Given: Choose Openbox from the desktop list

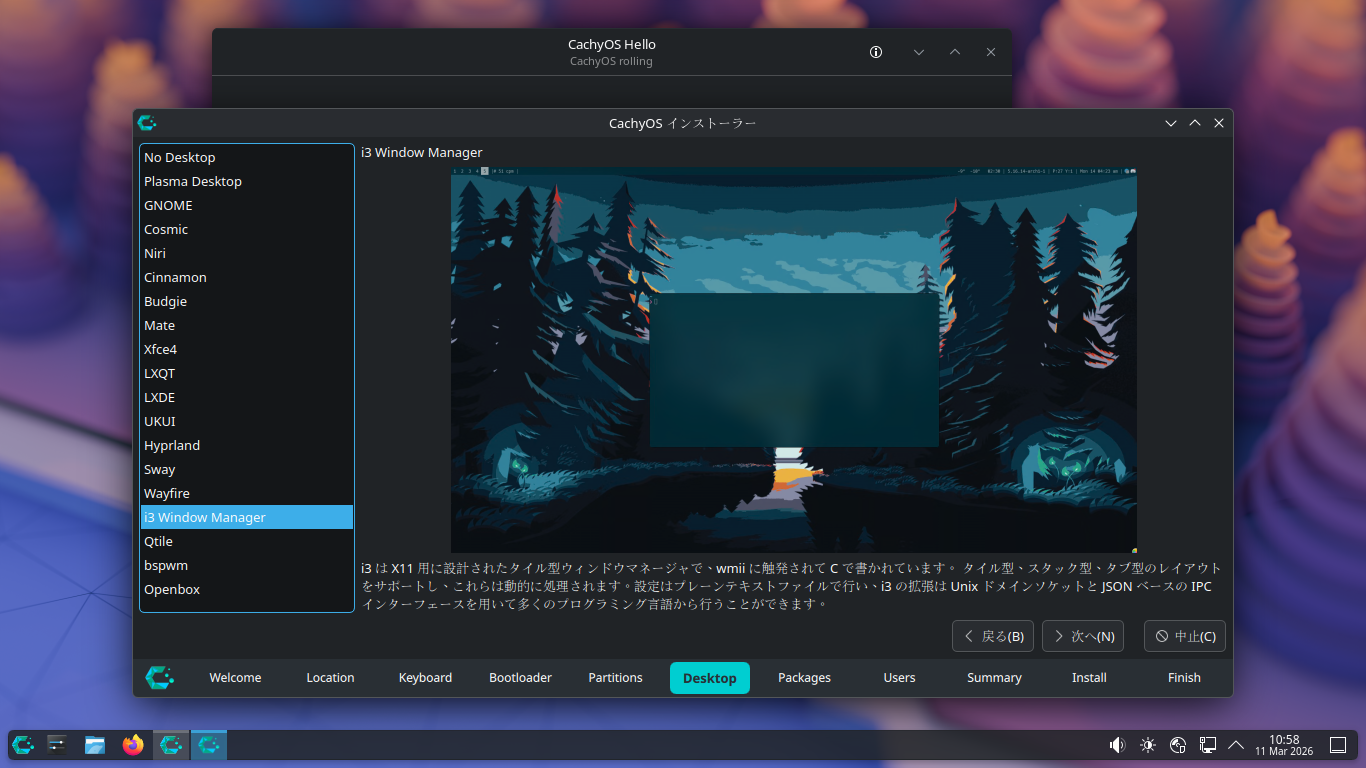Looking at the screenshot, I should [x=247, y=589].
